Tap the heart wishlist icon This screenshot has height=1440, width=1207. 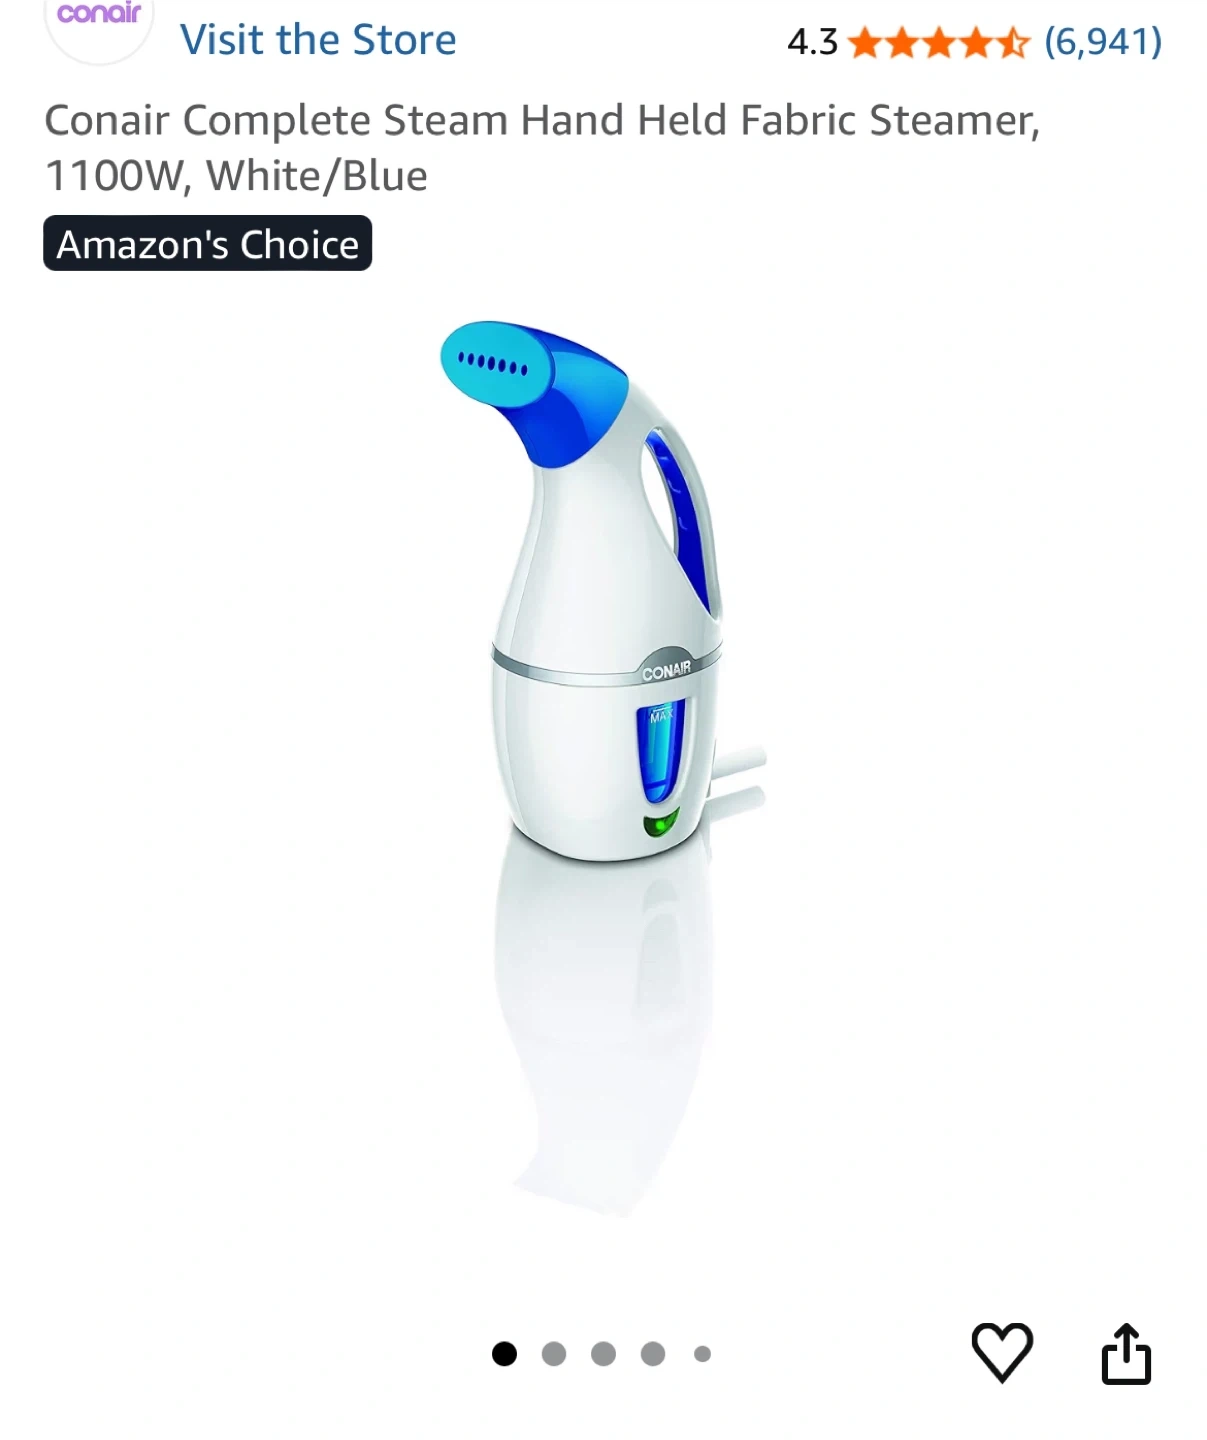click(1001, 1353)
